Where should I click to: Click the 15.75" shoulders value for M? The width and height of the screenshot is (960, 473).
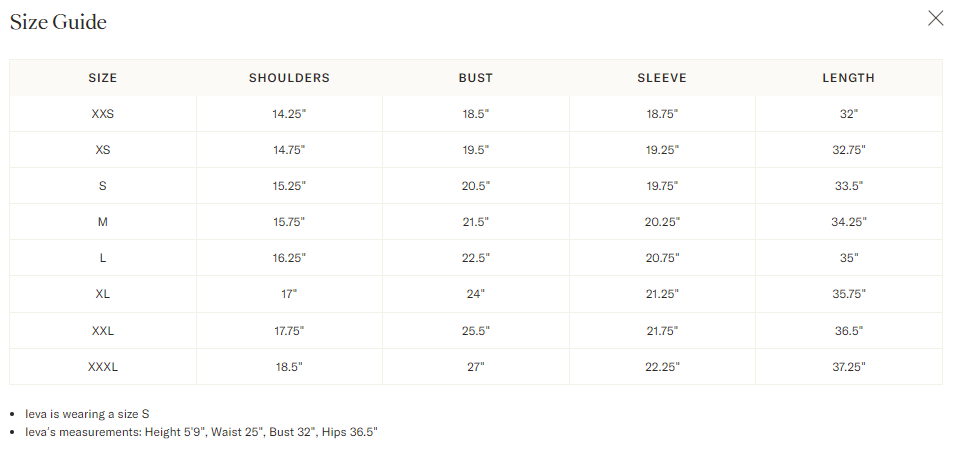pos(289,222)
